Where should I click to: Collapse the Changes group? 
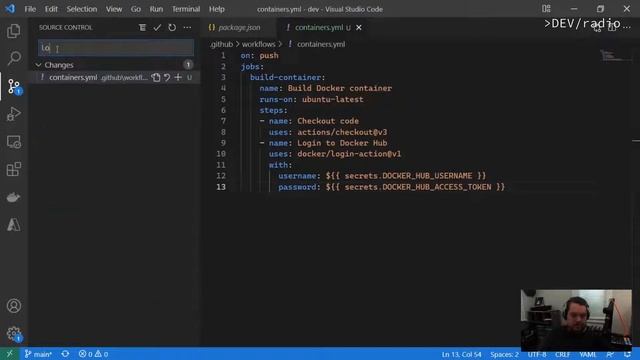pos(38,65)
